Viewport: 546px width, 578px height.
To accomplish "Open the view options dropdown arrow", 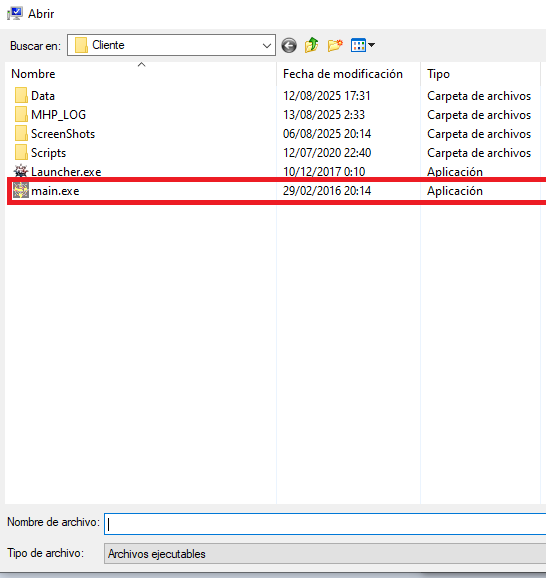I will [372, 45].
